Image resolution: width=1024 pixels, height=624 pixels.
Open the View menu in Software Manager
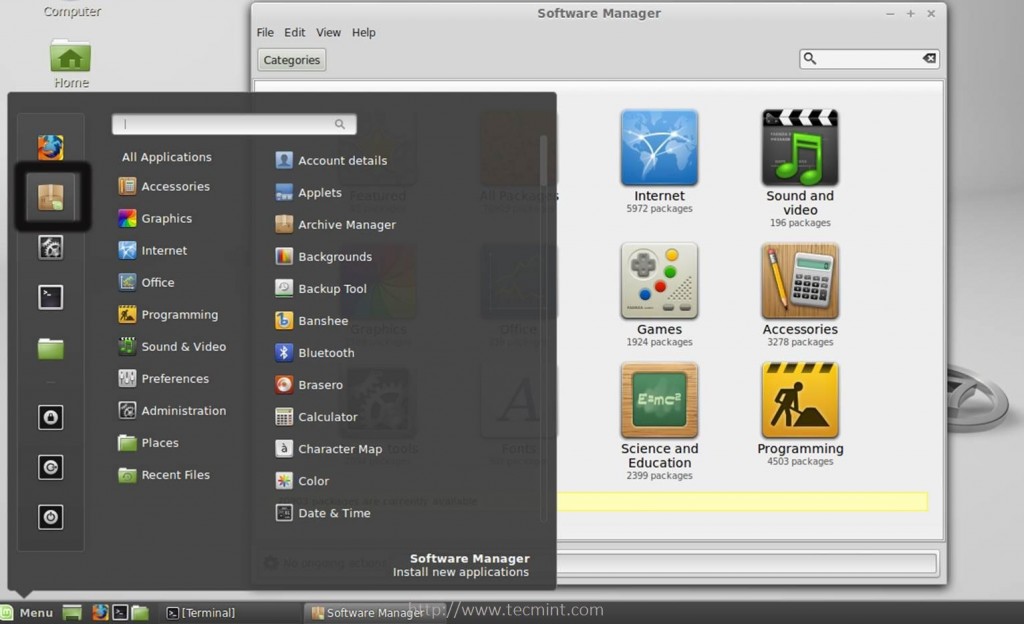pyautogui.click(x=328, y=32)
